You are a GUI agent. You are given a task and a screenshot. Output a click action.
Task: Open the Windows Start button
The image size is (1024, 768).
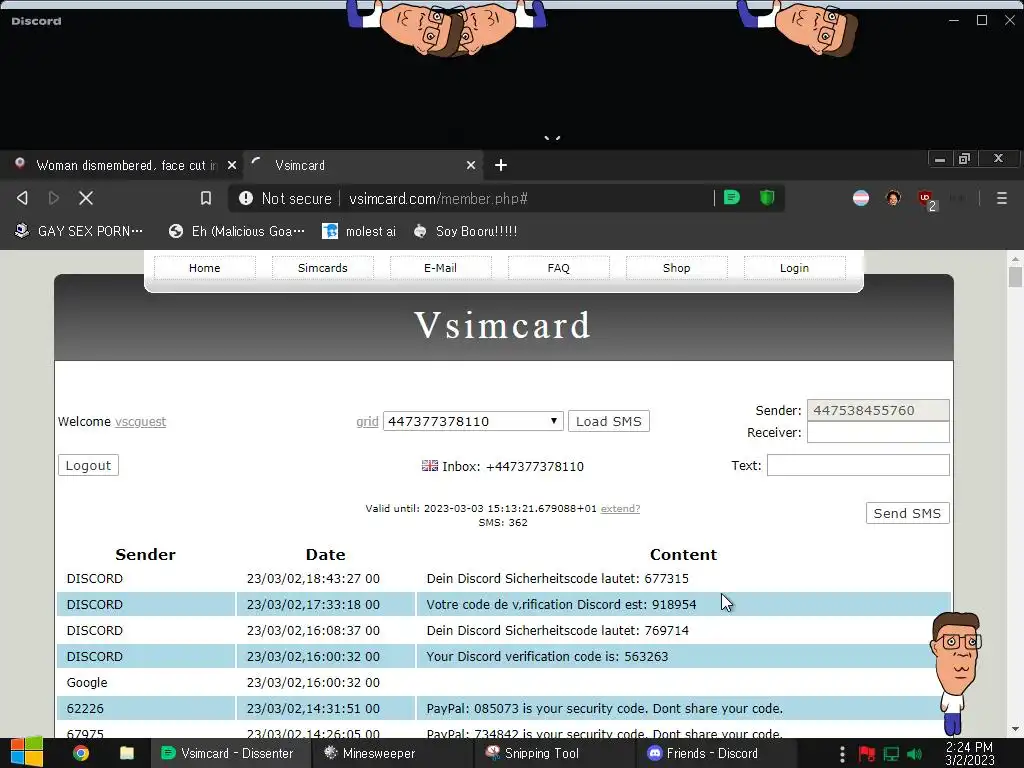coord(27,753)
